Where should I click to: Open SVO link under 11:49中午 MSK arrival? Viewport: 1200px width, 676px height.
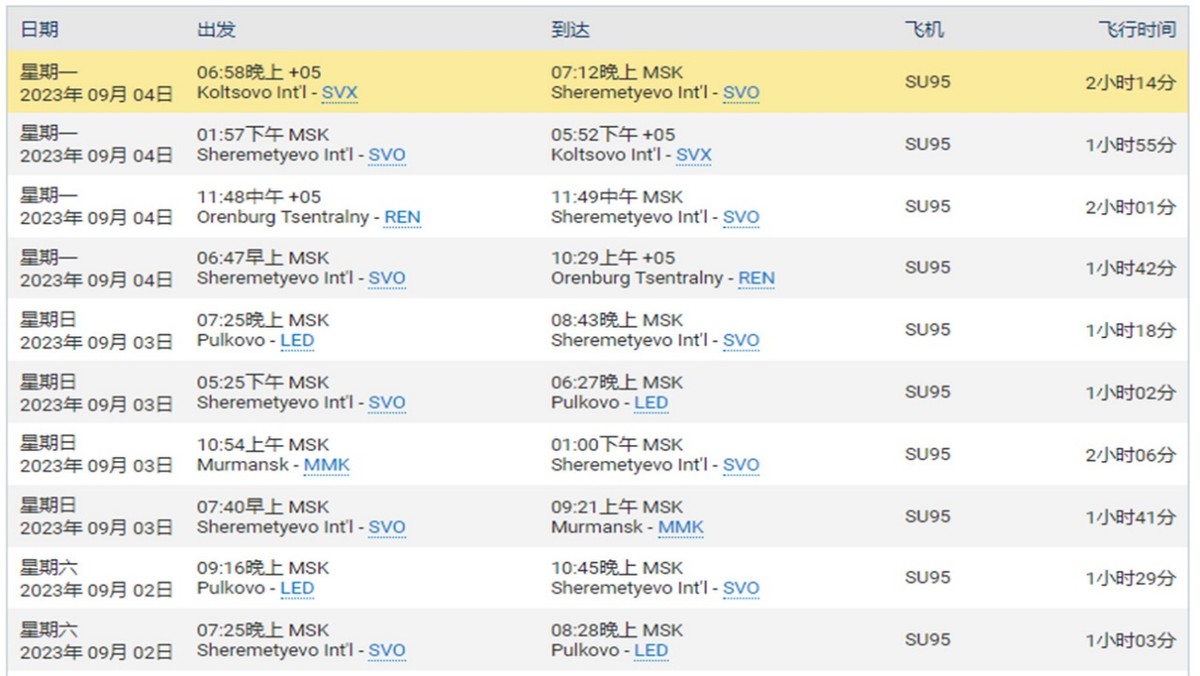click(x=741, y=217)
